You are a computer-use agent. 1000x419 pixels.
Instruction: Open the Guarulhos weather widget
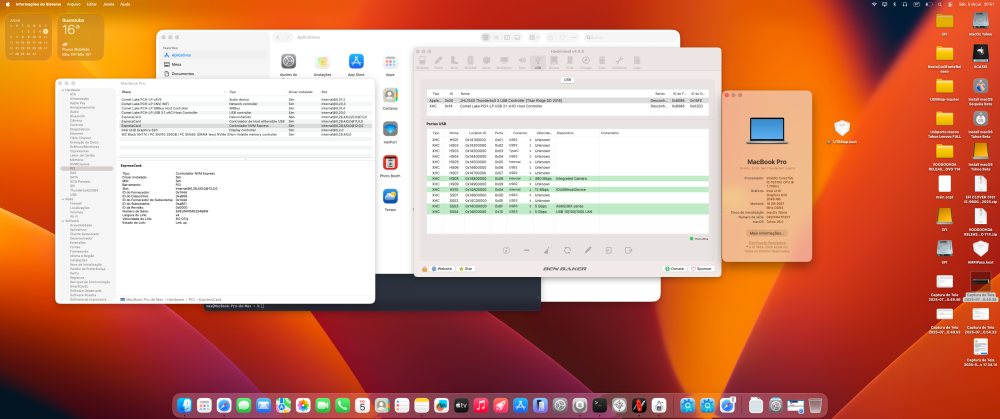point(81,37)
